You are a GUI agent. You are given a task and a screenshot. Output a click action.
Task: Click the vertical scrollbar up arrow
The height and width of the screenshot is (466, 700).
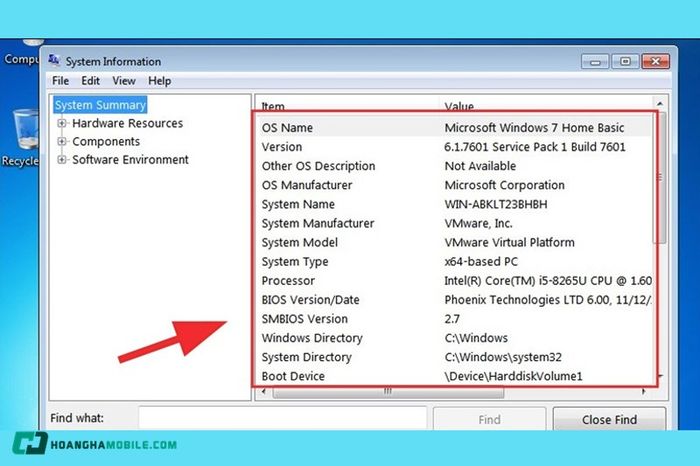(x=660, y=104)
